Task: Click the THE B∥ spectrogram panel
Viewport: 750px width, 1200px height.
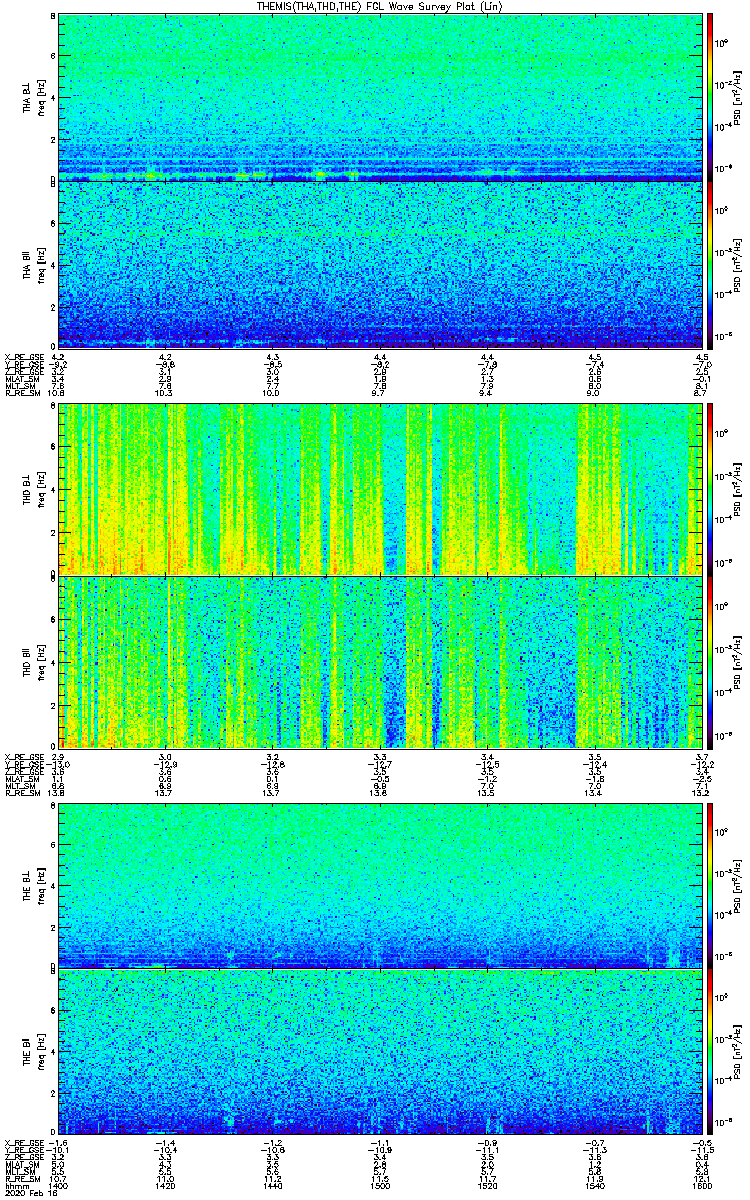Action: (x=381, y=1052)
